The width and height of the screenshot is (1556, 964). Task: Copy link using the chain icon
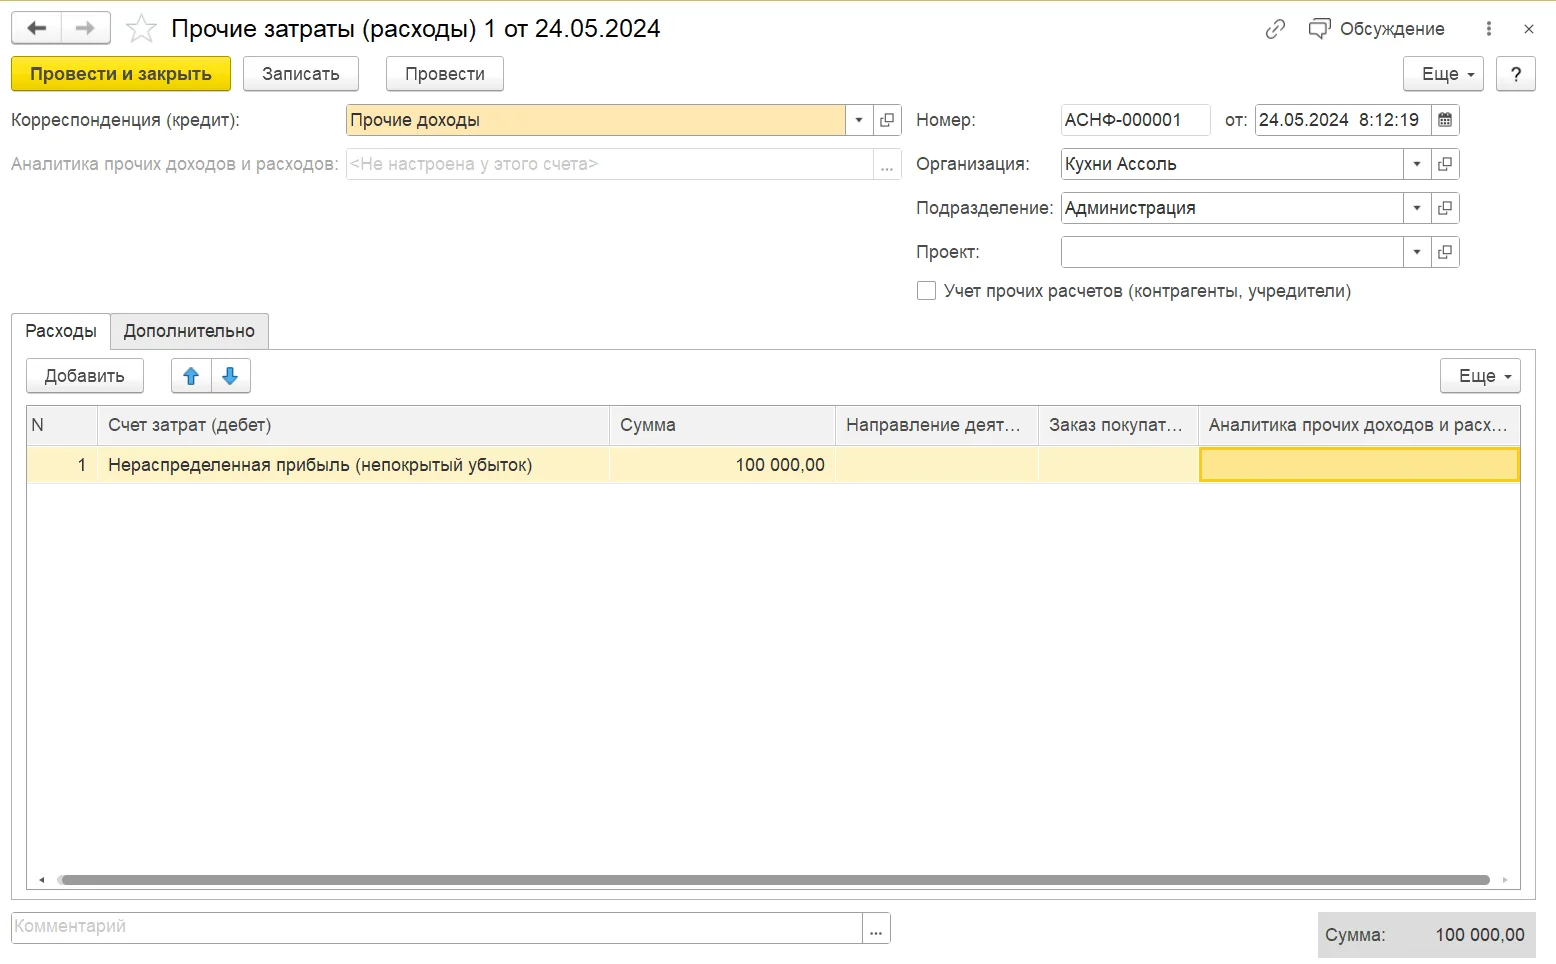[1275, 29]
